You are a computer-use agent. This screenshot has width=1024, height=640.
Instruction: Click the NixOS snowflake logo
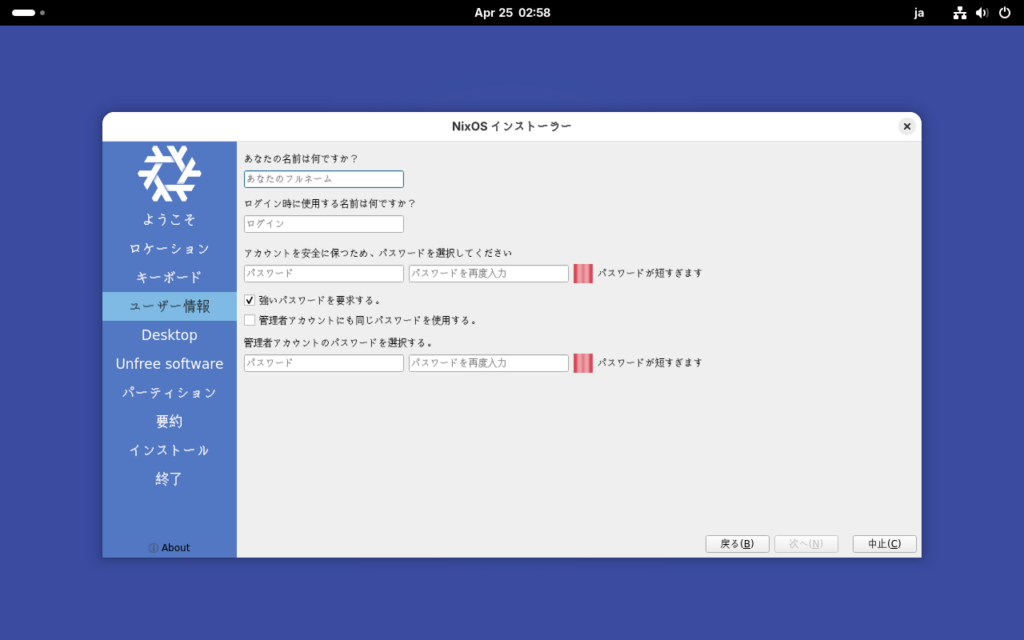click(169, 174)
